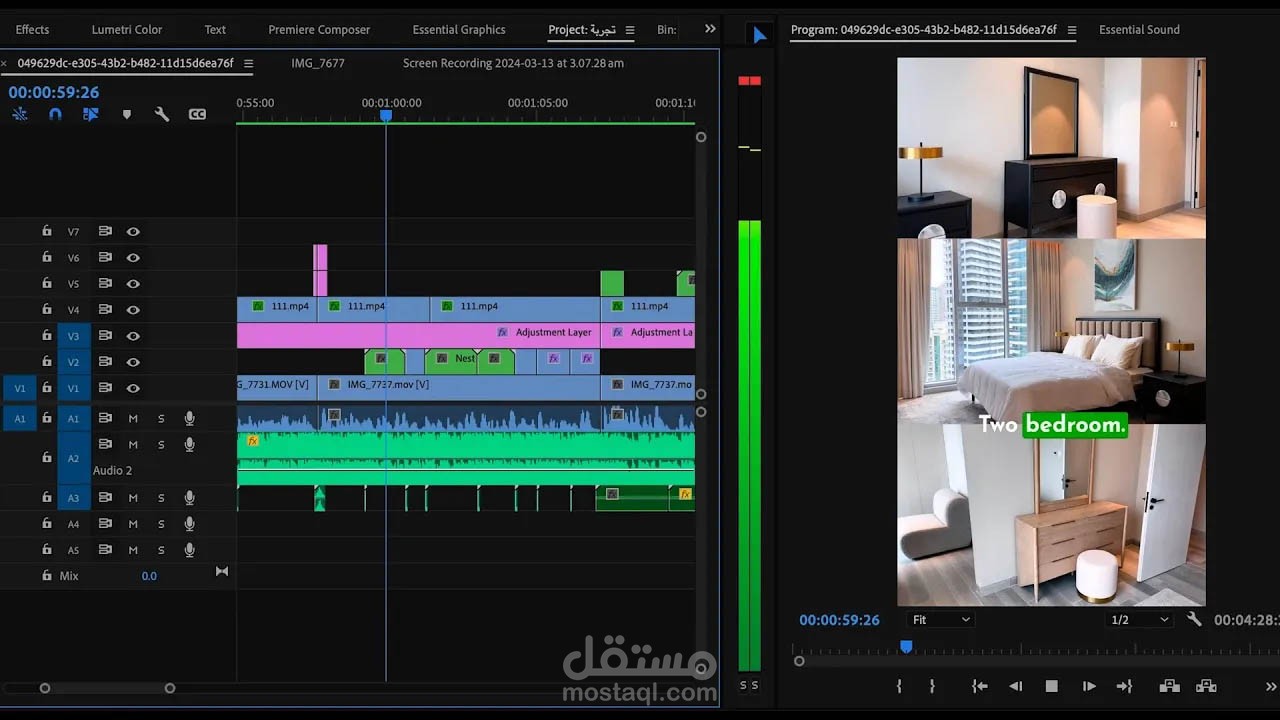Target track A3 header button
The image size is (1280, 720).
[73, 498]
